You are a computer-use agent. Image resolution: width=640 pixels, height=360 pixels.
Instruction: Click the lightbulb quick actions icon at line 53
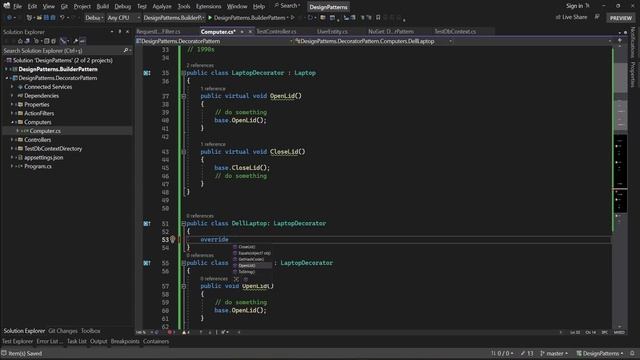173,240
